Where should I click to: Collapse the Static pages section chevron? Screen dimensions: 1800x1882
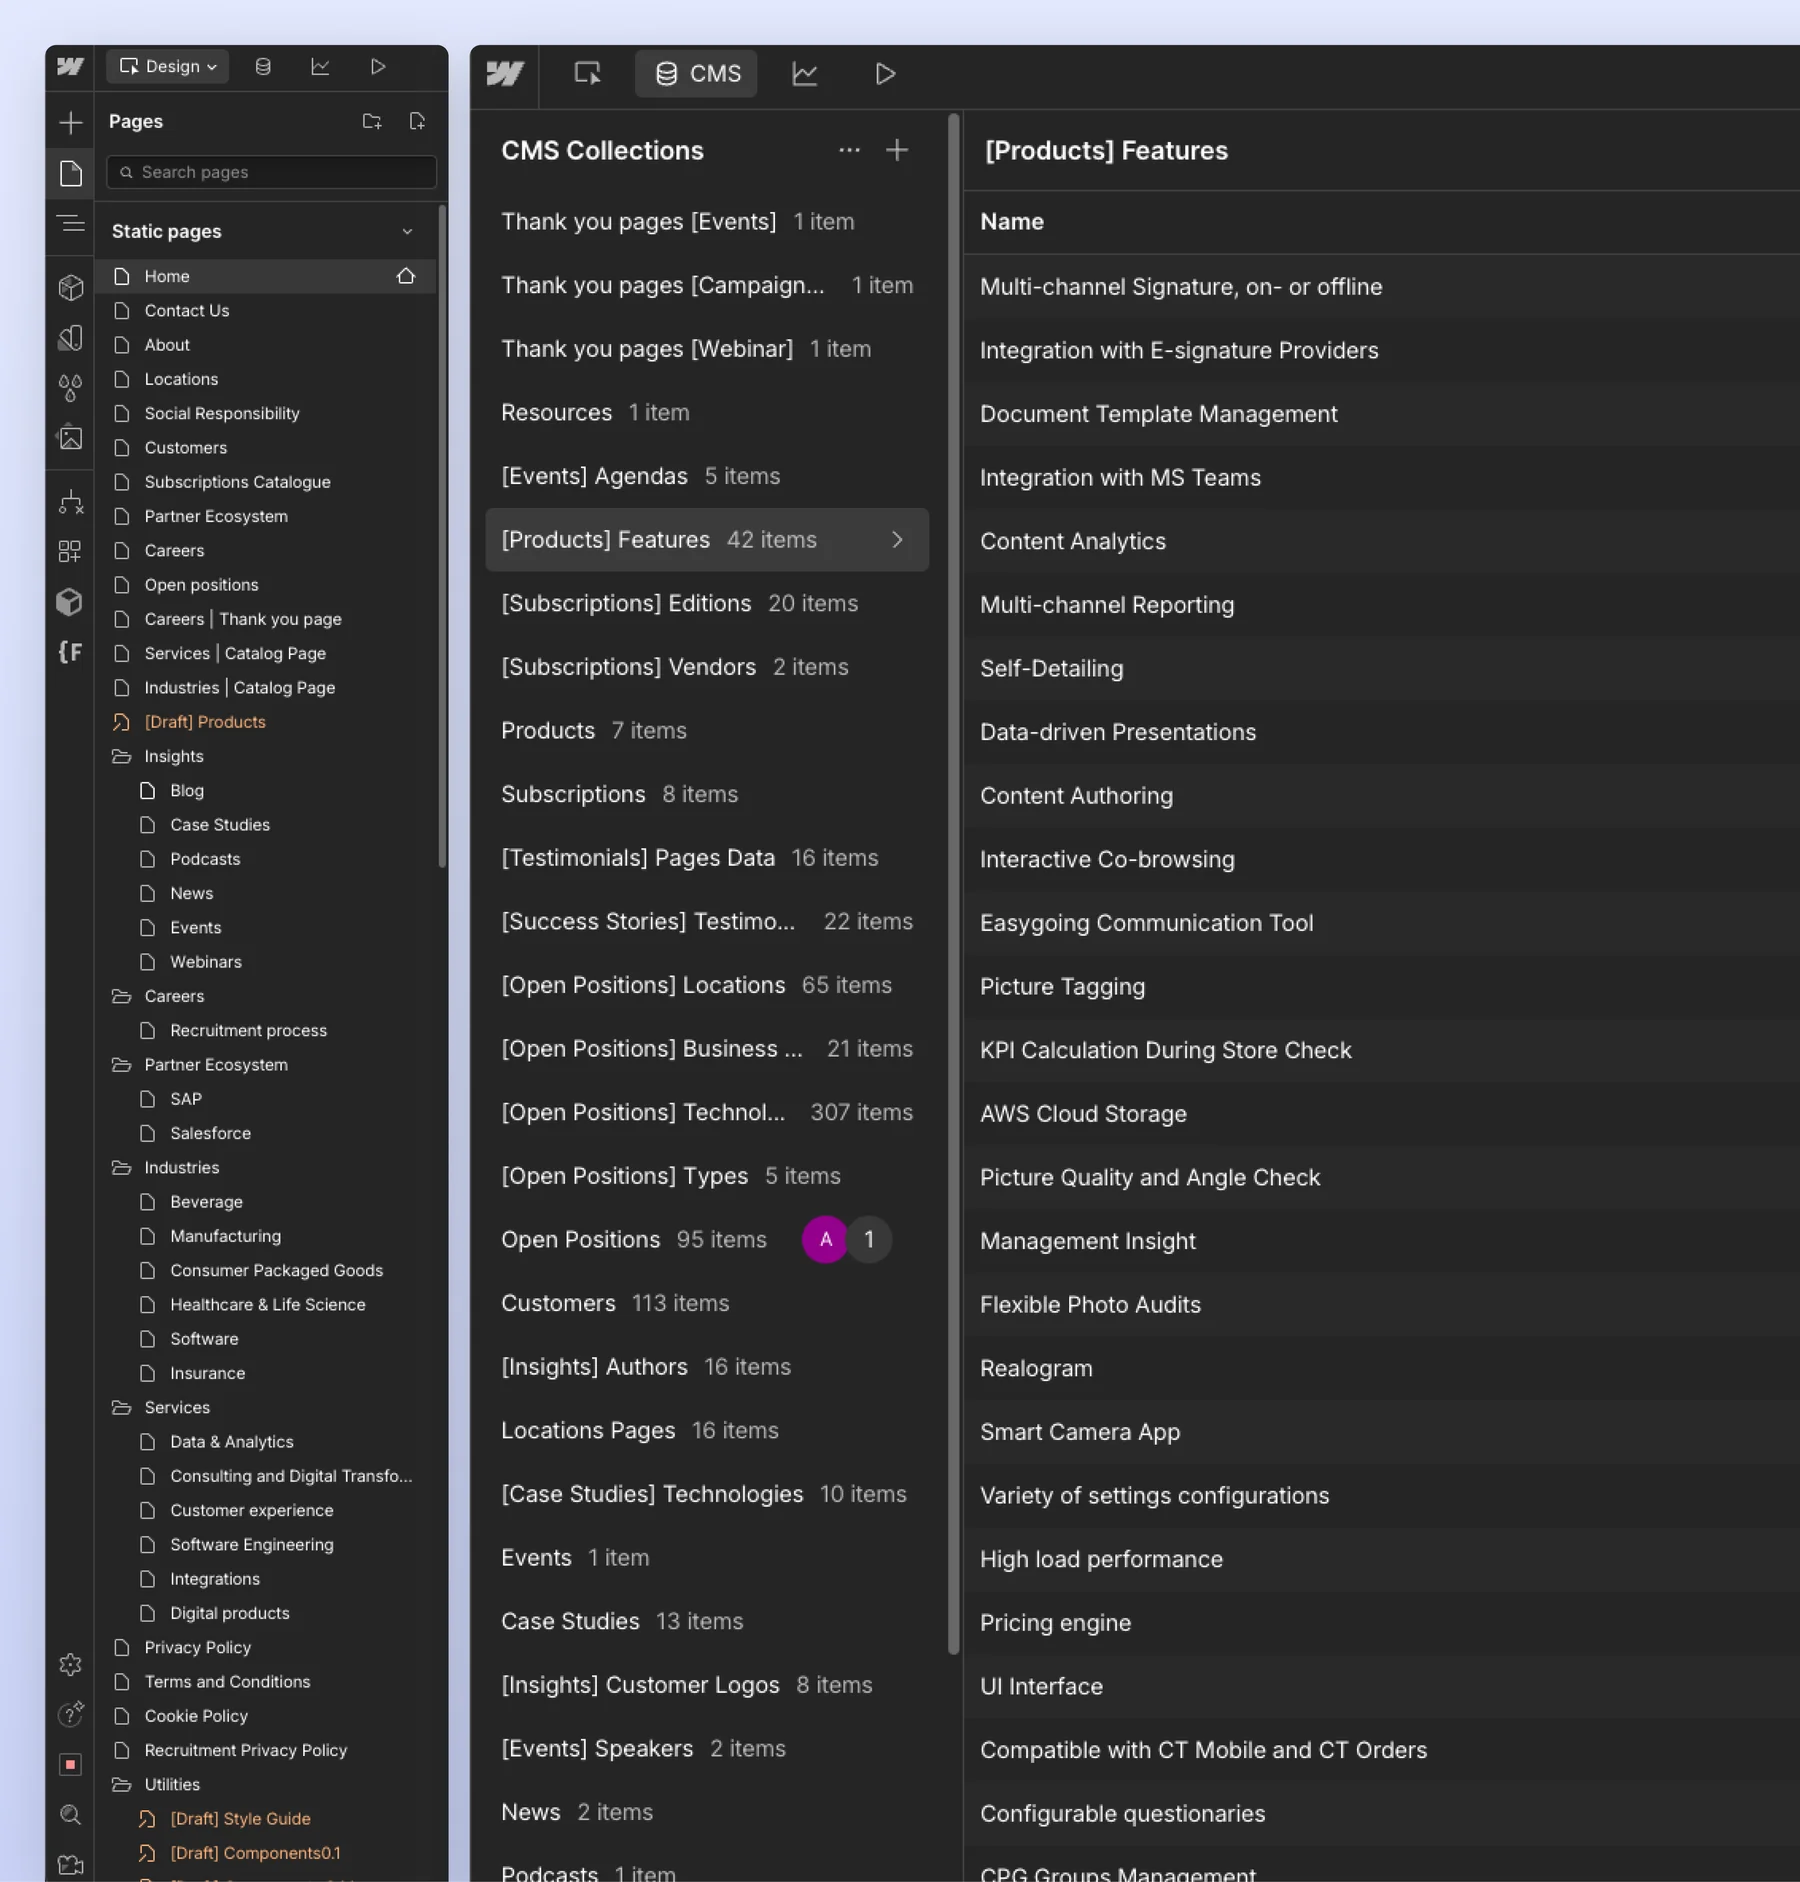pos(407,231)
